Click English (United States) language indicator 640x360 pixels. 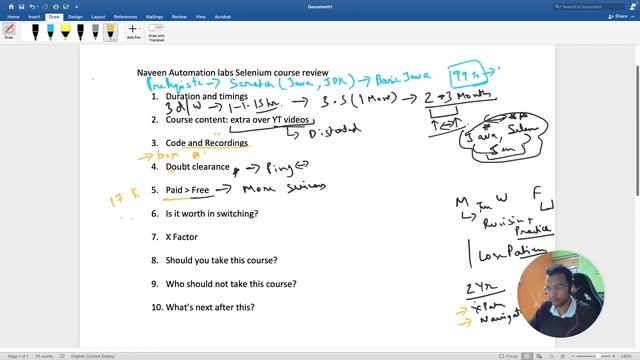tap(93, 356)
